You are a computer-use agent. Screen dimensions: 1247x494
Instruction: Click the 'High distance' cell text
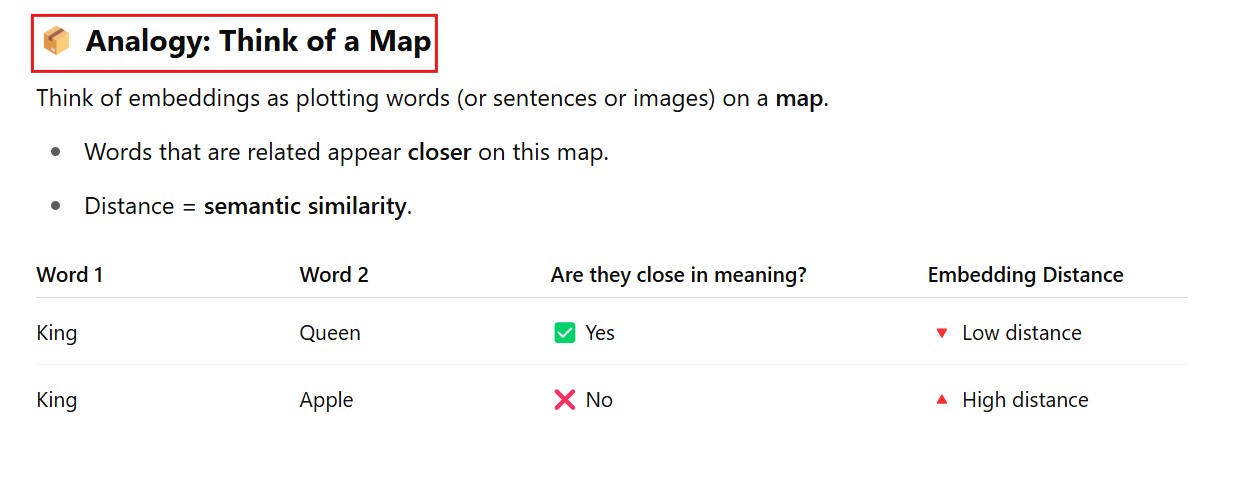(x=1025, y=400)
